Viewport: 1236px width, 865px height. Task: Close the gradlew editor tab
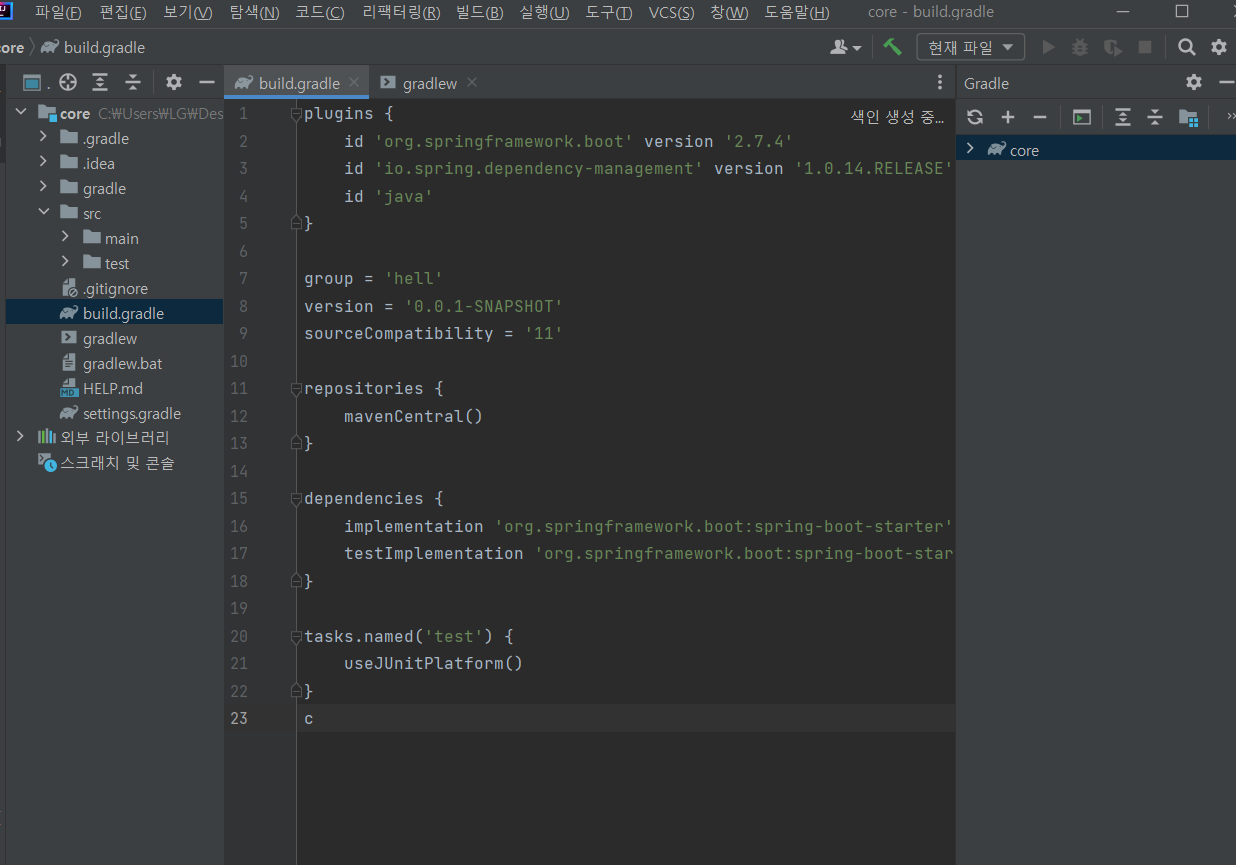pyautogui.click(x=472, y=82)
